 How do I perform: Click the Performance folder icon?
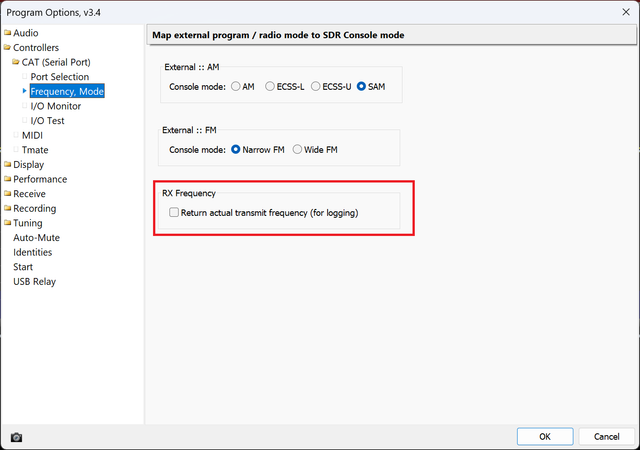pos(7,180)
